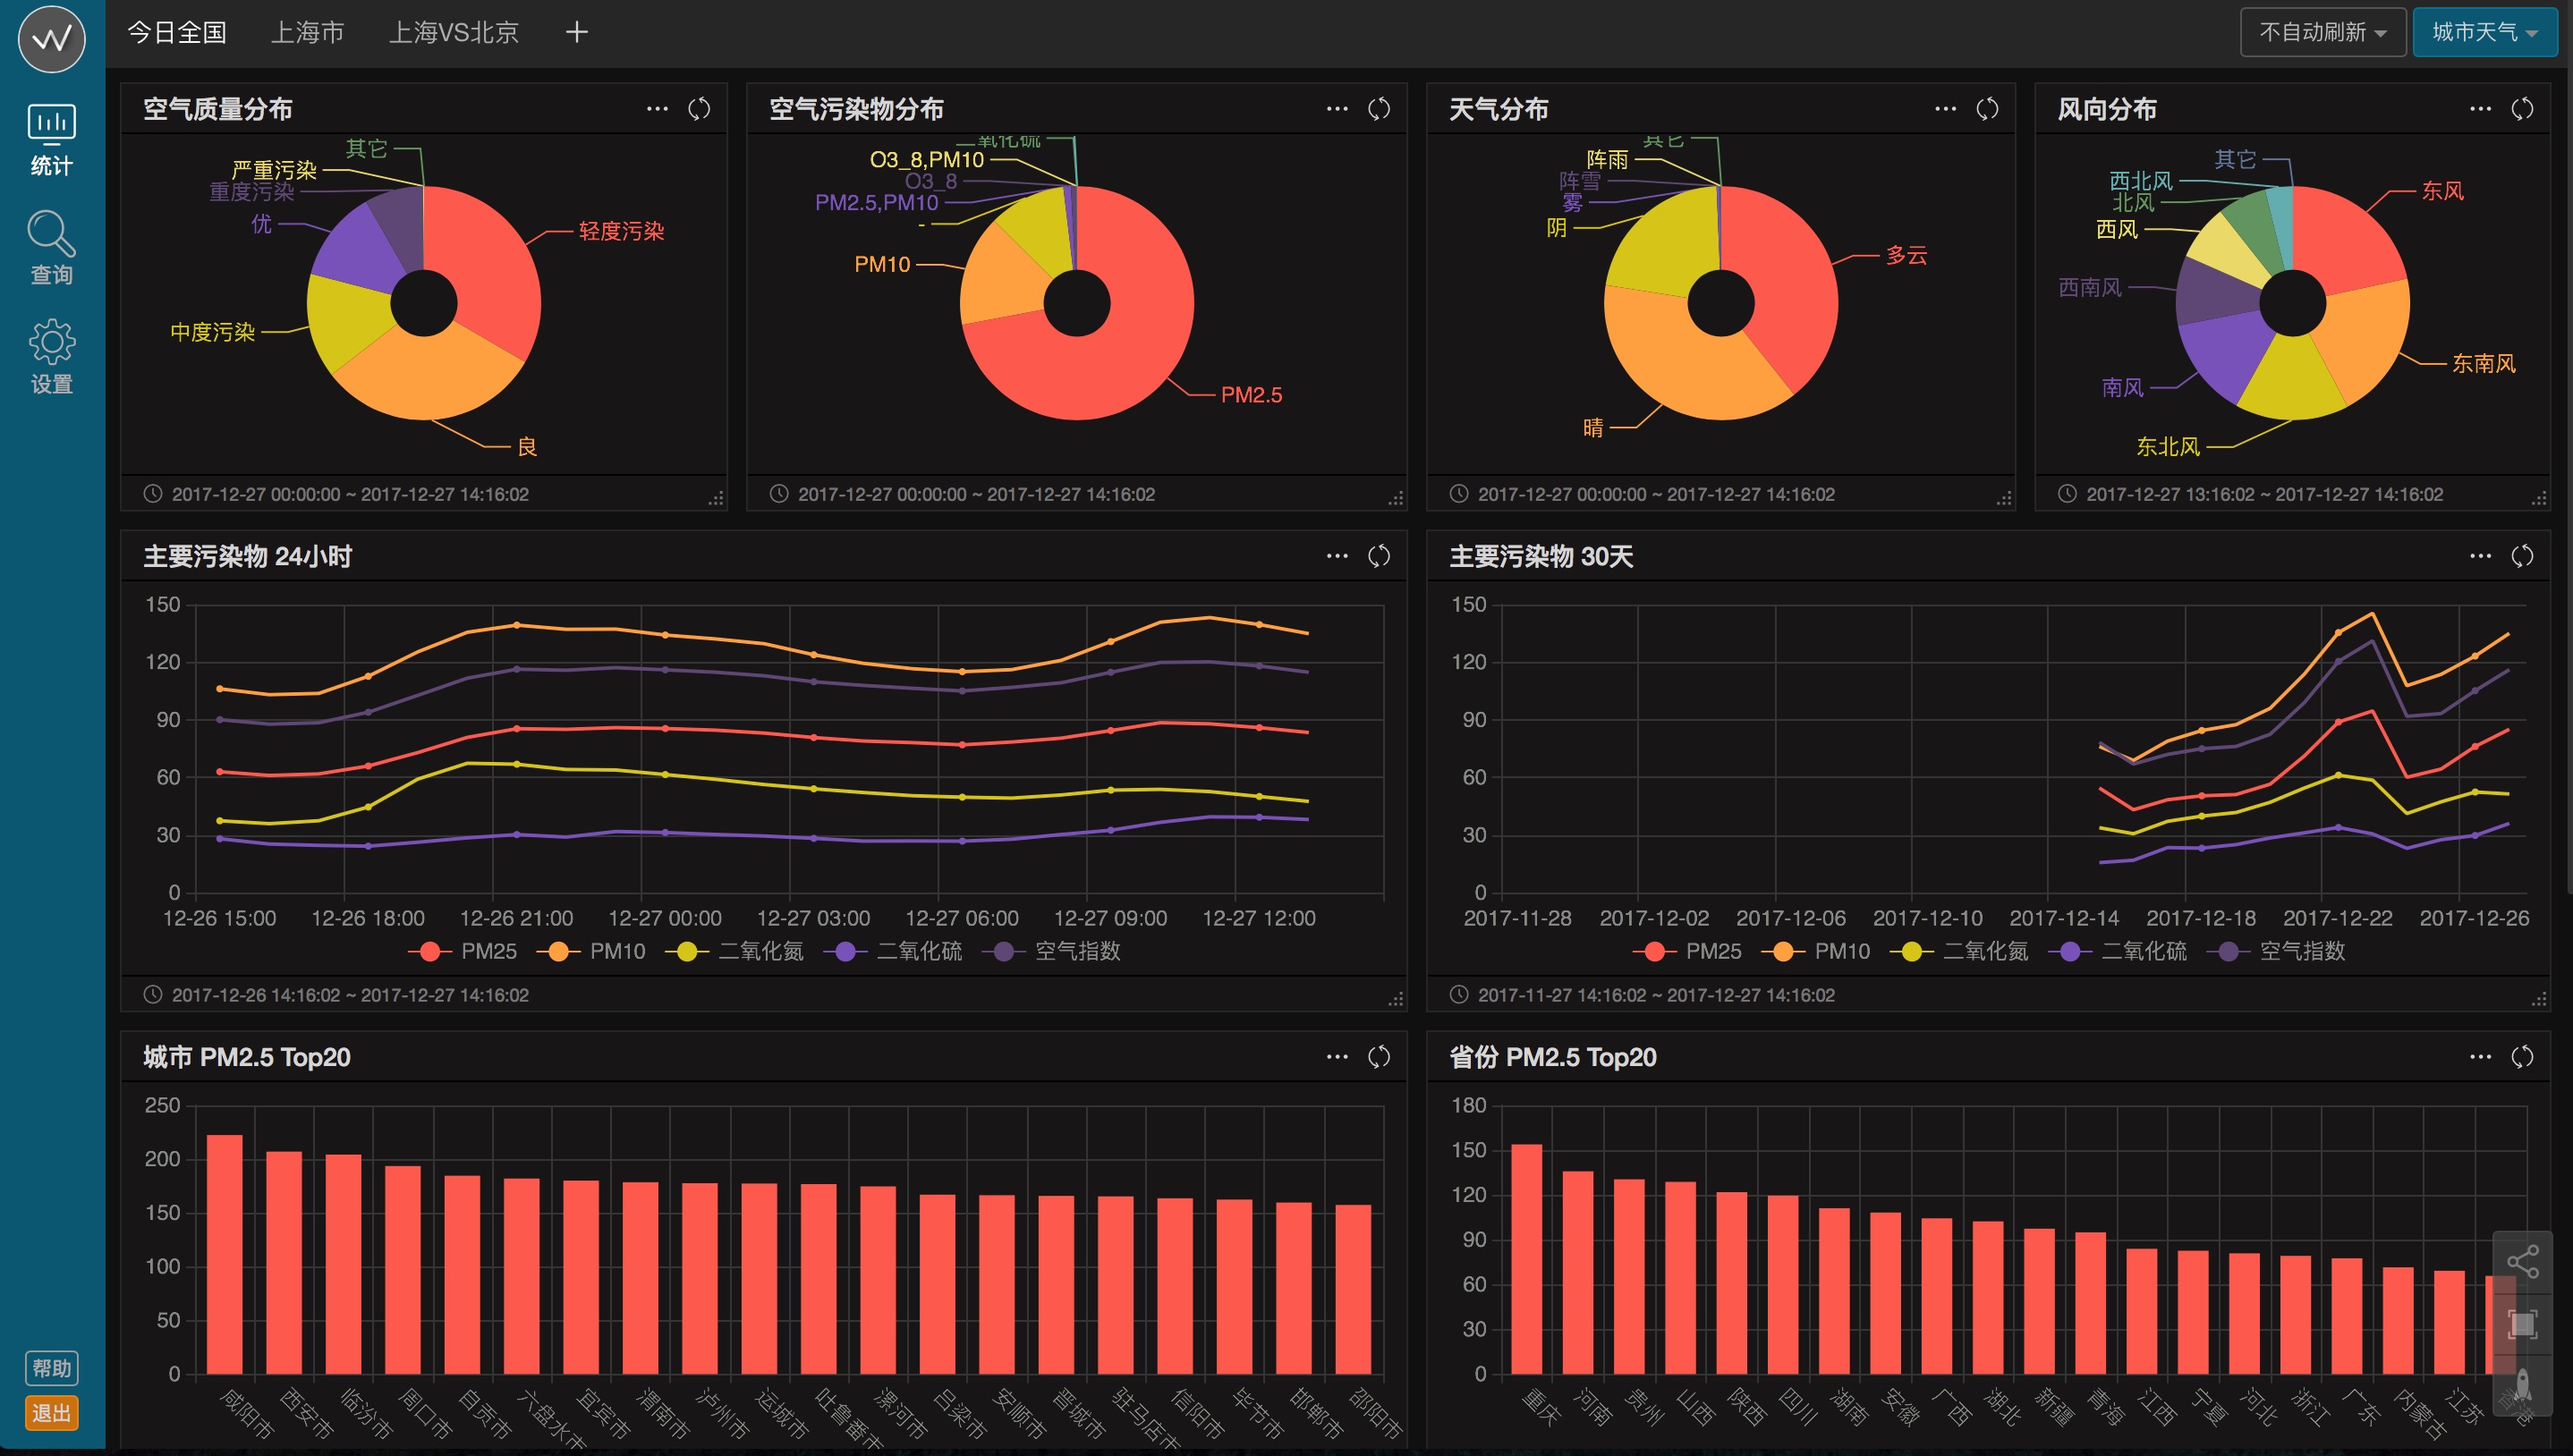
Task: Open more options for 空气污染物分布 panel
Action: tap(1337, 109)
